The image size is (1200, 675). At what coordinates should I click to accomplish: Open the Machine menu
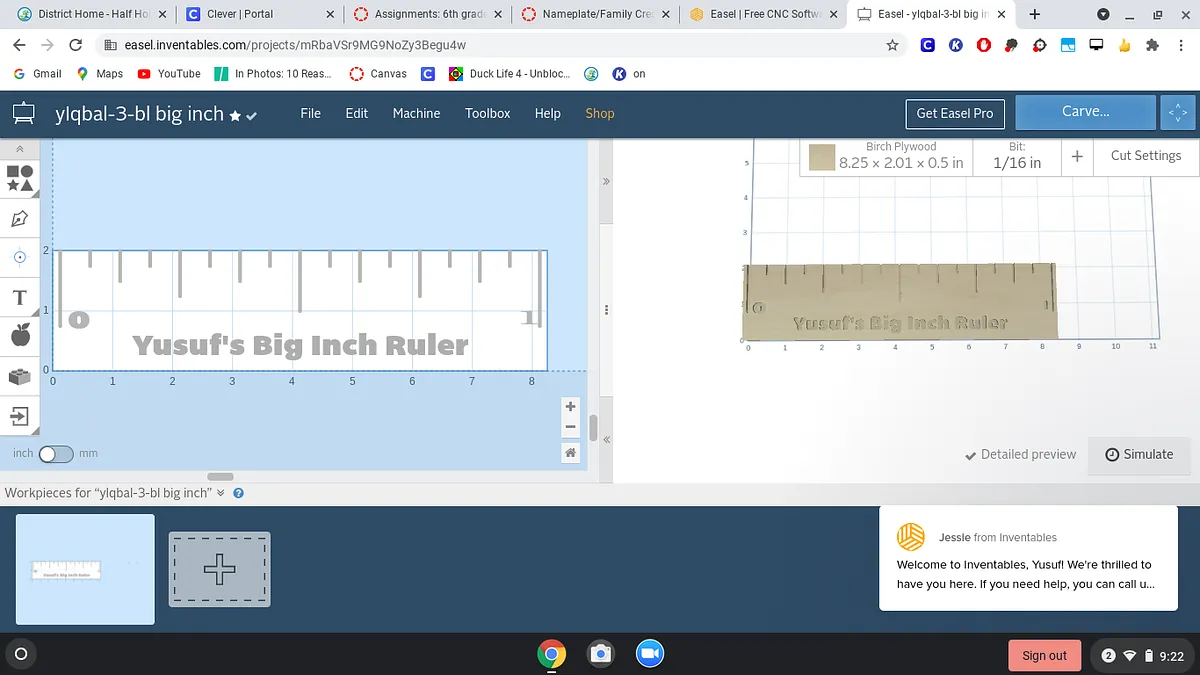416,113
